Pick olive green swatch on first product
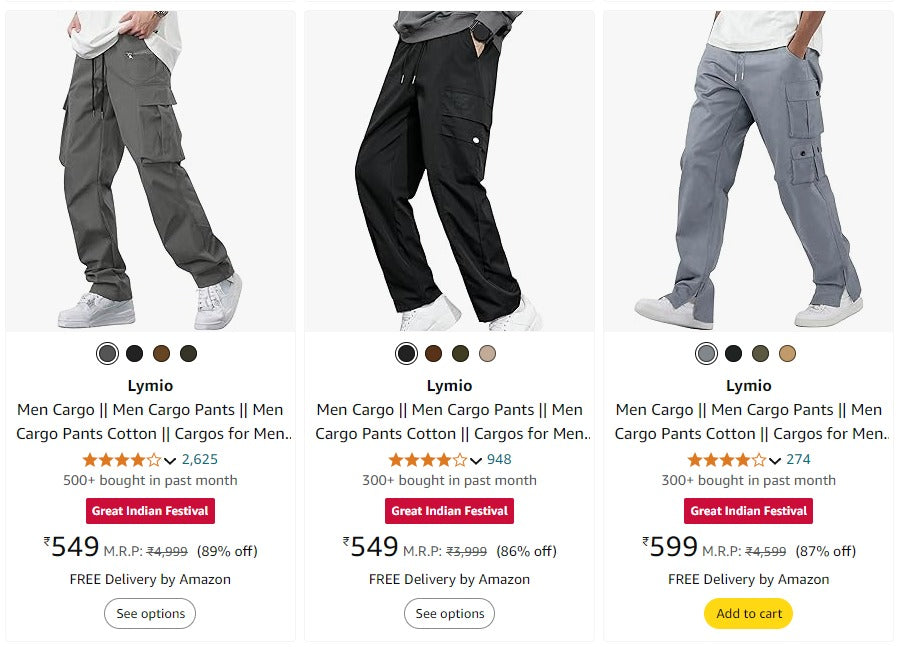Viewport: 900px width, 647px height. click(x=188, y=353)
